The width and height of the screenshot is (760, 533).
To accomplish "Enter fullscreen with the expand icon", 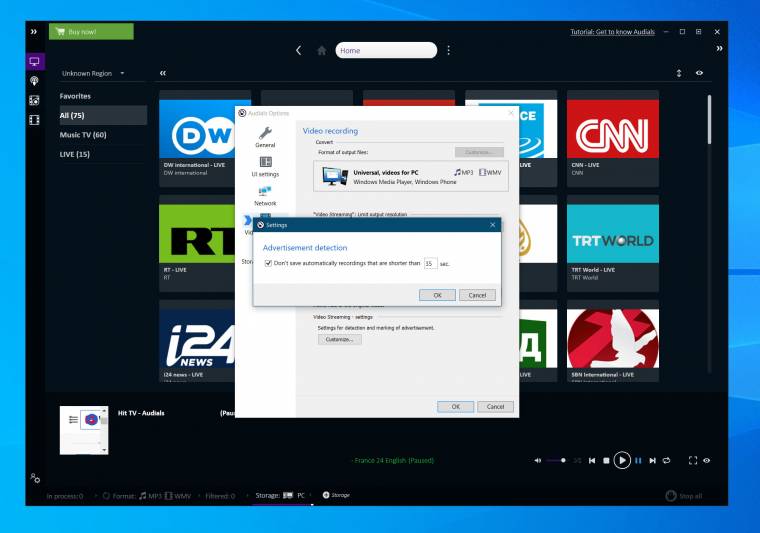I will pos(693,460).
